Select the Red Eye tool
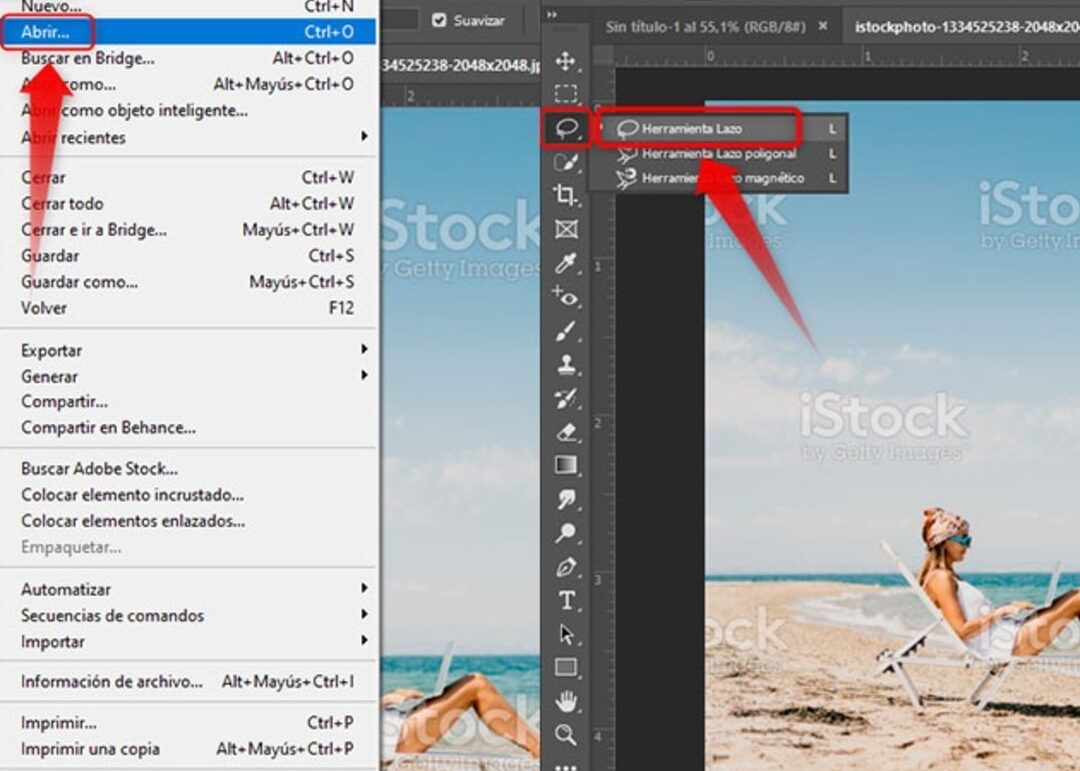 click(565, 297)
